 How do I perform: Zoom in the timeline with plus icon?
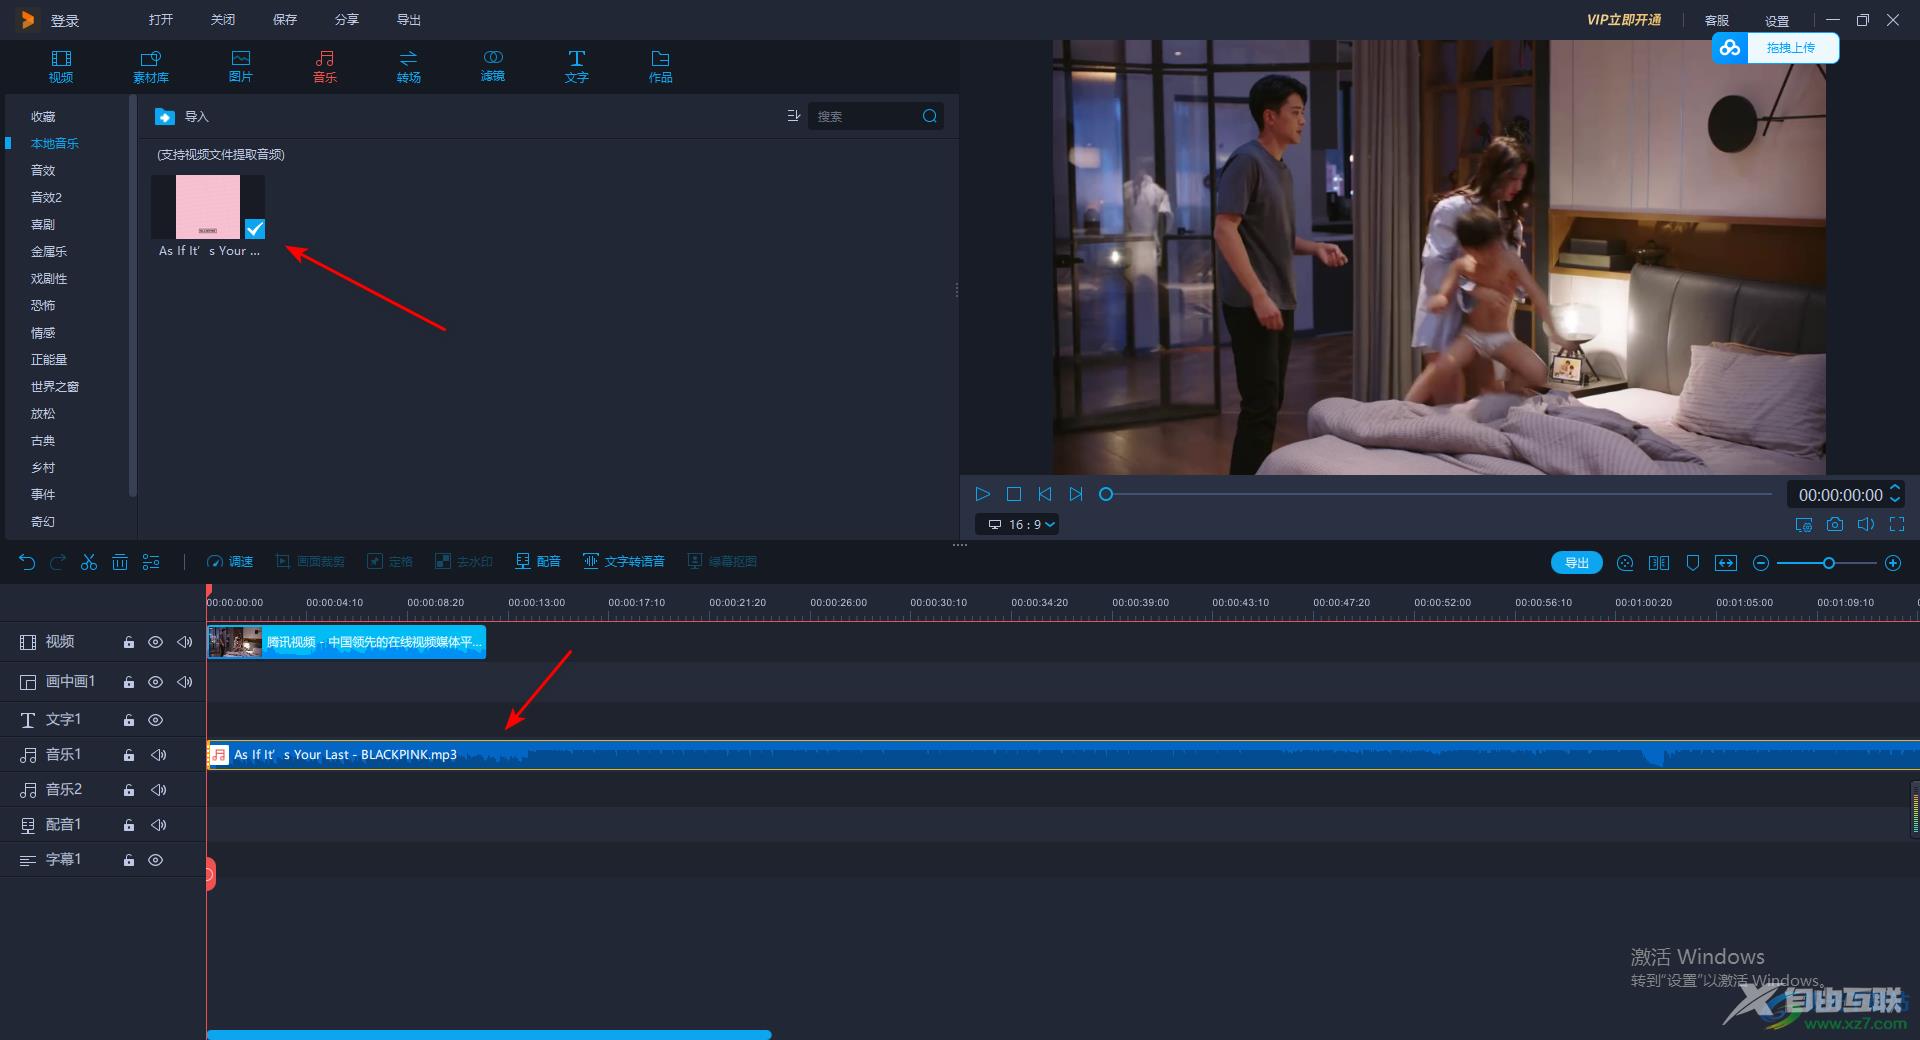tap(1893, 563)
